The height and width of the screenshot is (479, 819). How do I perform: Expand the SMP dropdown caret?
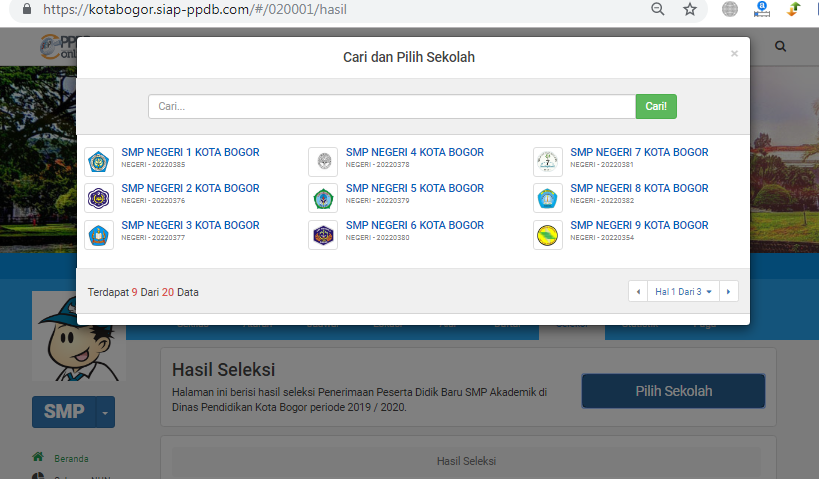[105, 412]
